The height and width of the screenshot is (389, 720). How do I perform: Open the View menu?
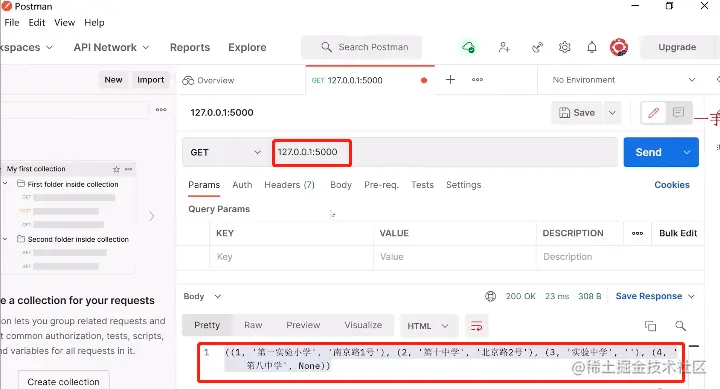(64, 23)
